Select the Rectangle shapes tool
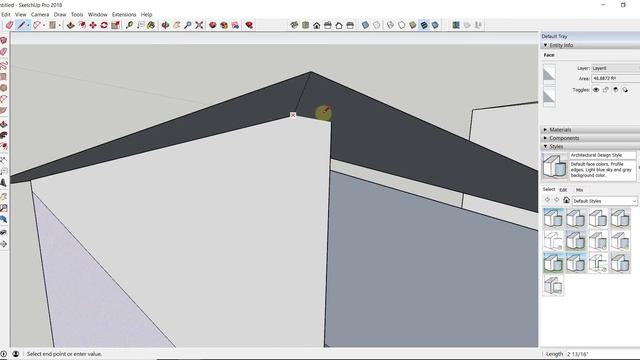The height and width of the screenshot is (360, 640). 52,25
